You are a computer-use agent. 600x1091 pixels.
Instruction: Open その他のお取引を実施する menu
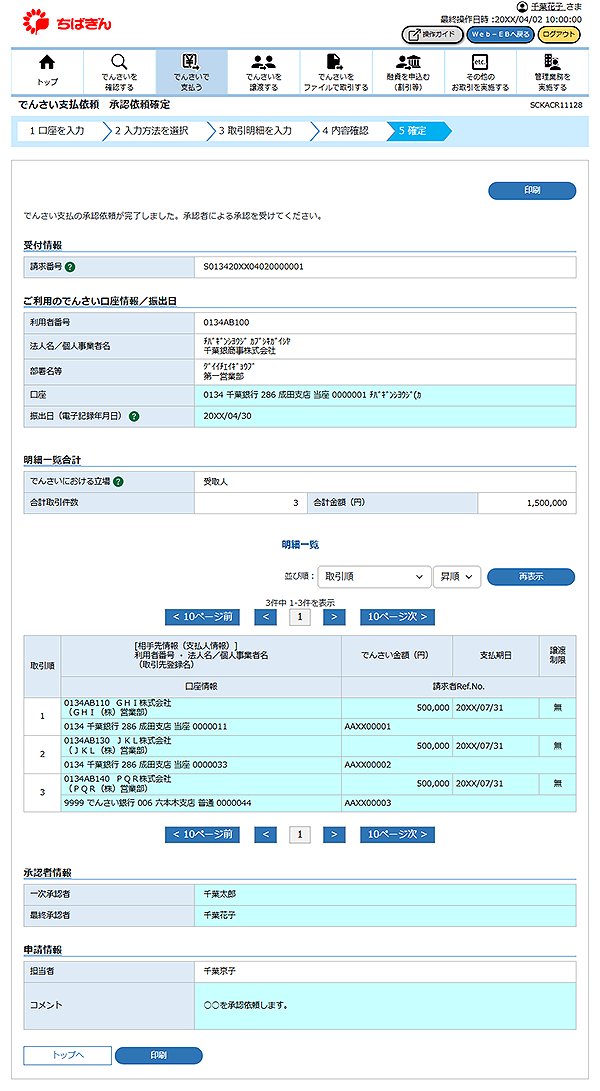[x=480, y=72]
